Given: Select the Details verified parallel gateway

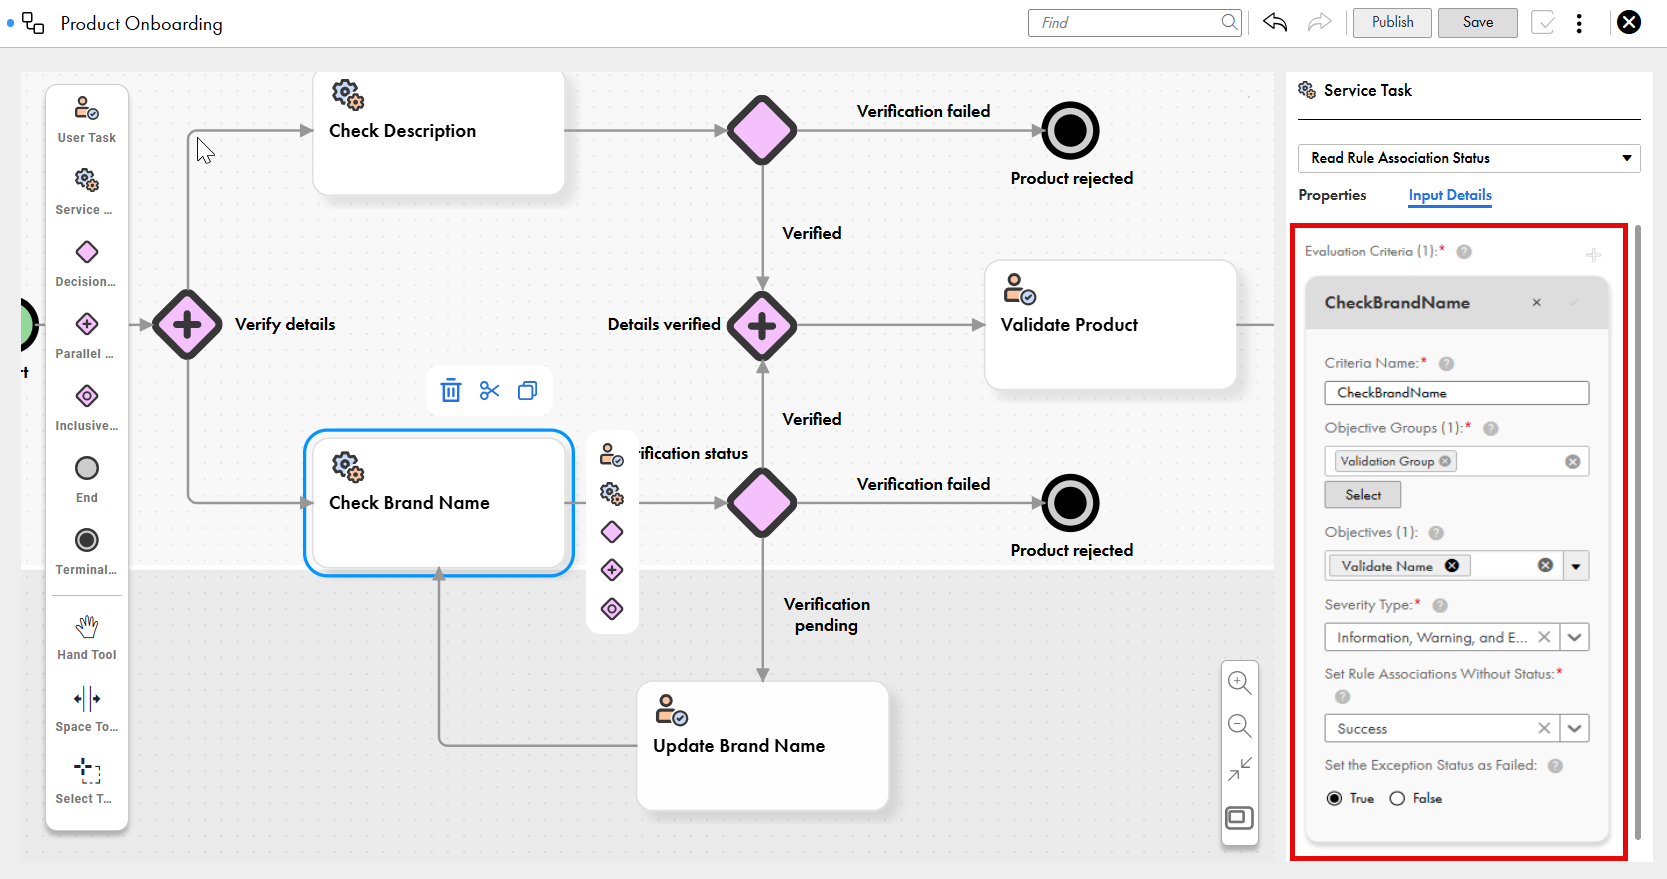Looking at the screenshot, I should pyautogui.click(x=762, y=326).
